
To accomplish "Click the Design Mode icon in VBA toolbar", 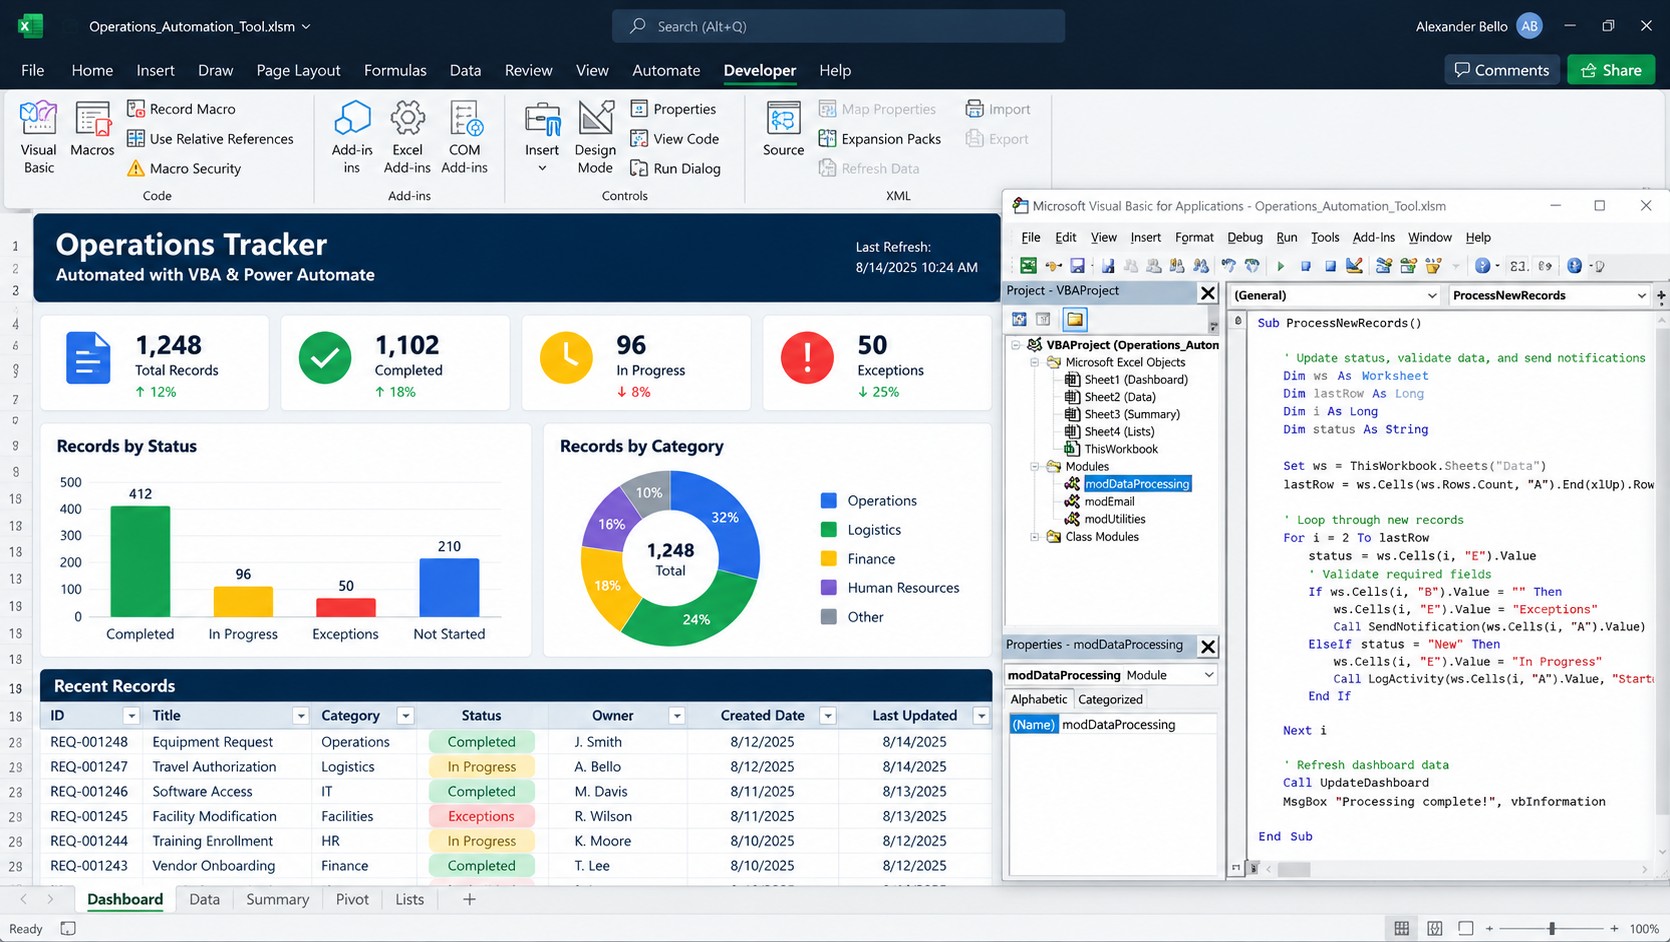I will (x=1354, y=266).
